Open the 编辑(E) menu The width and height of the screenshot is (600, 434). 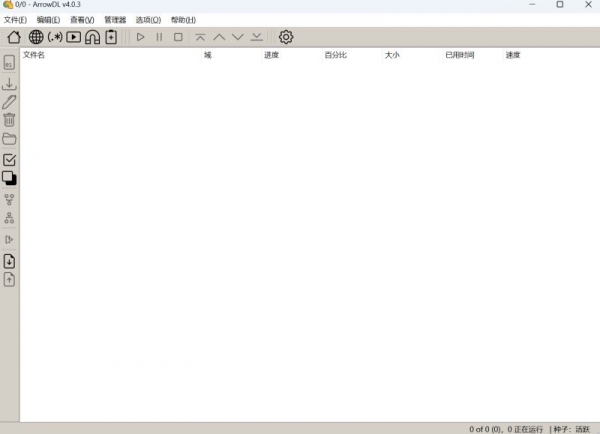48,20
